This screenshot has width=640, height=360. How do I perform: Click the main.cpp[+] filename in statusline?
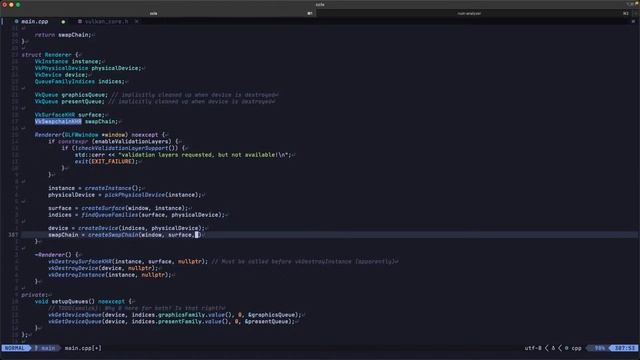83,348
